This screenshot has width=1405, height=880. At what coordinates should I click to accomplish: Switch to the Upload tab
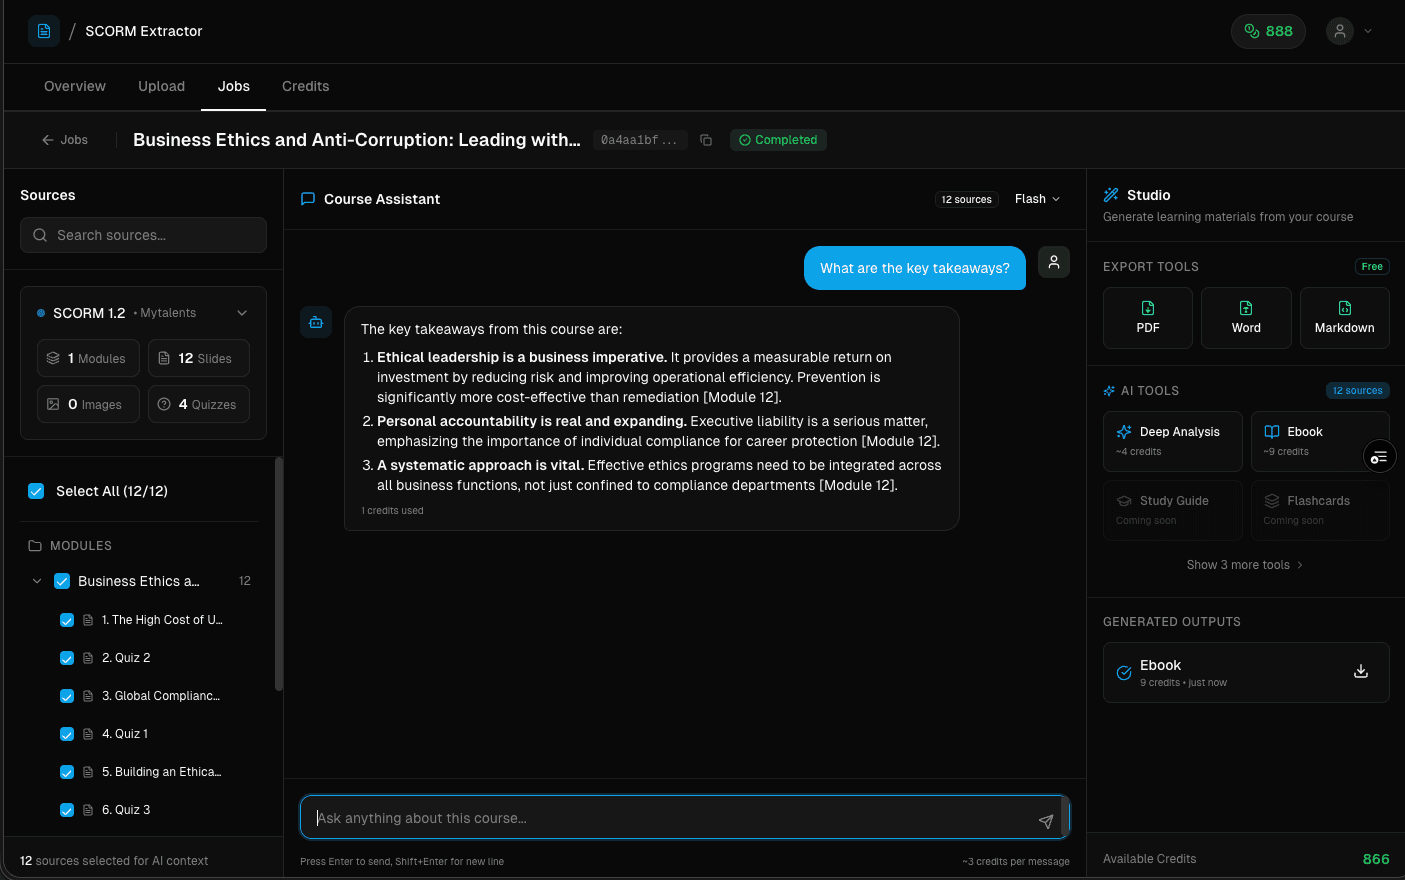point(162,86)
